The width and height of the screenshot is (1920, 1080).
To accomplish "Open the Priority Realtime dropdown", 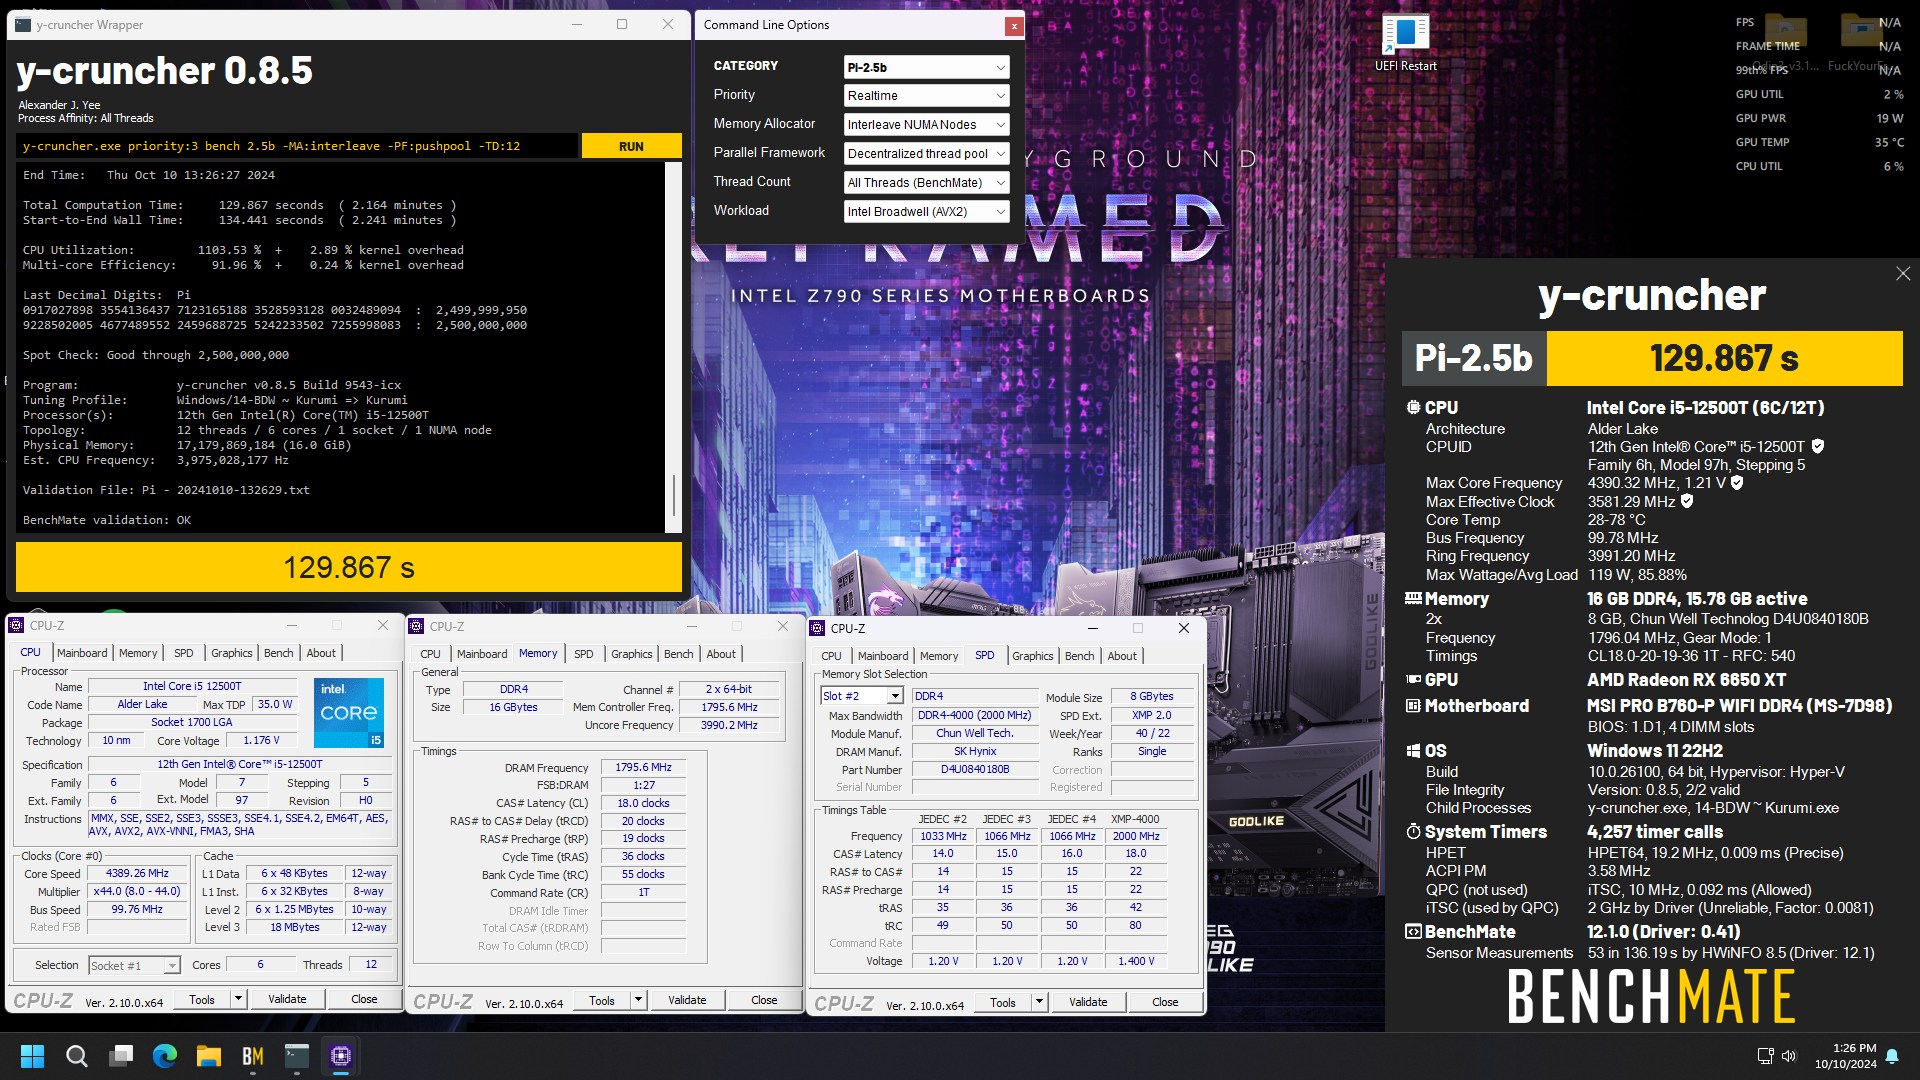I will [926, 96].
